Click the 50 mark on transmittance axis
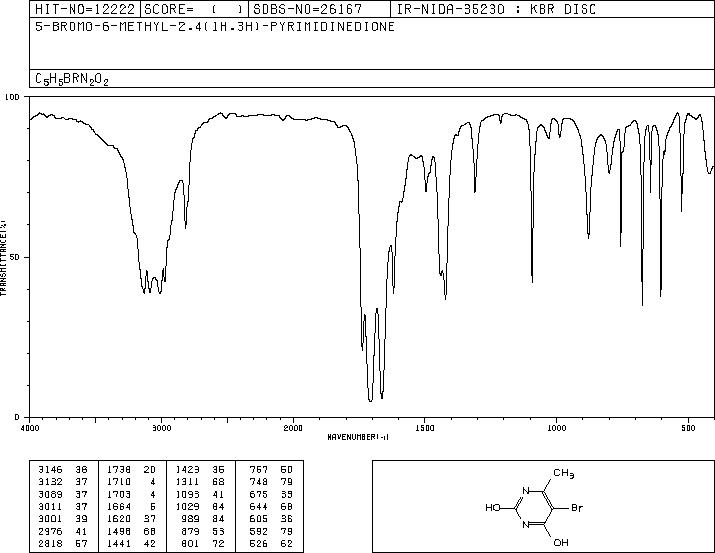715x553 pixels. 16,257
